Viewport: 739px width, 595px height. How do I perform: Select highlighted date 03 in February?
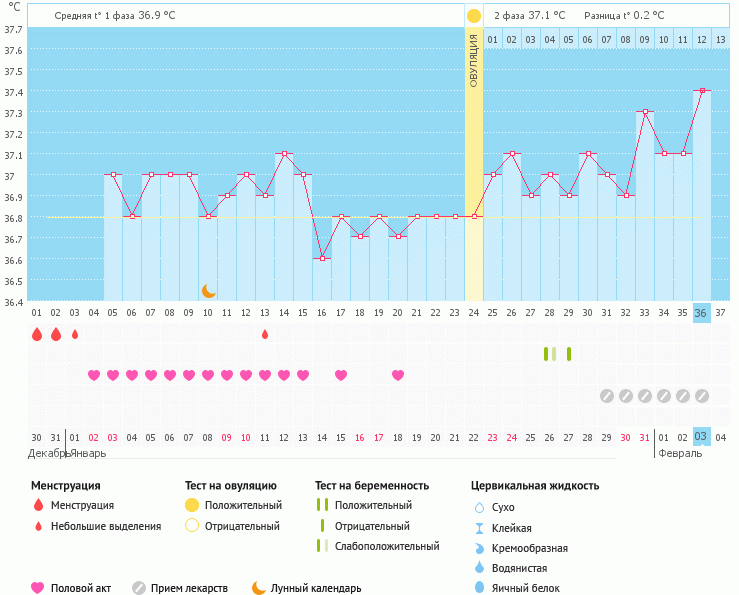pos(701,437)
